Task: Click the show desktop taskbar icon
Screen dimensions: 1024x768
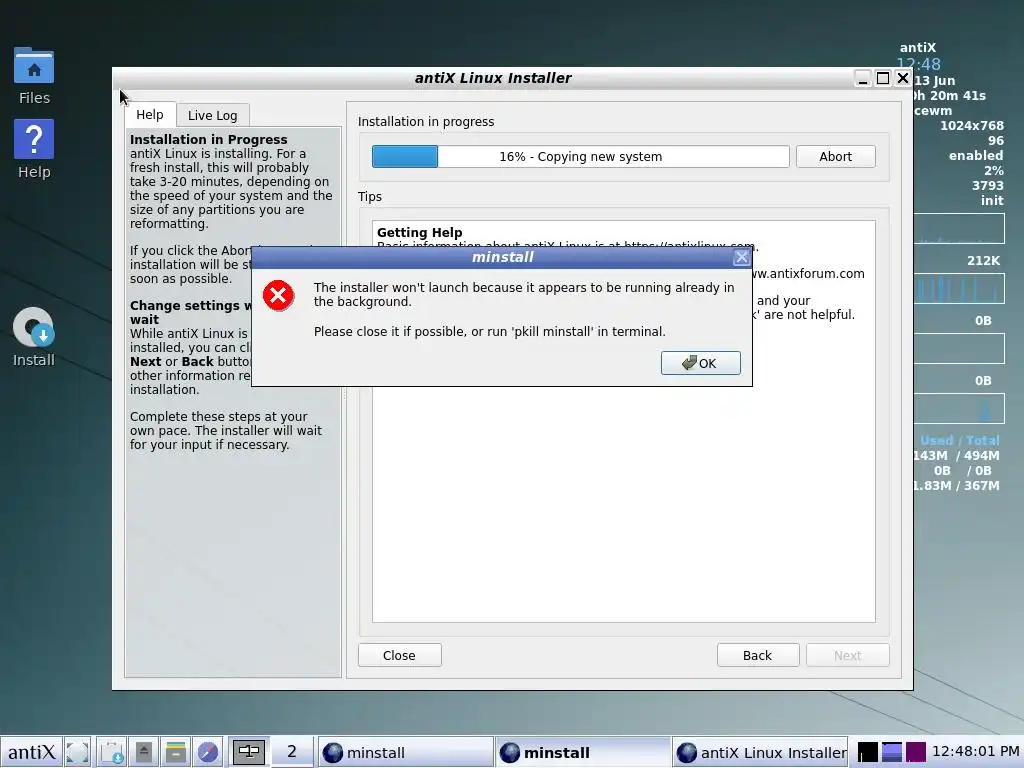Action: (x=78, y=752)
